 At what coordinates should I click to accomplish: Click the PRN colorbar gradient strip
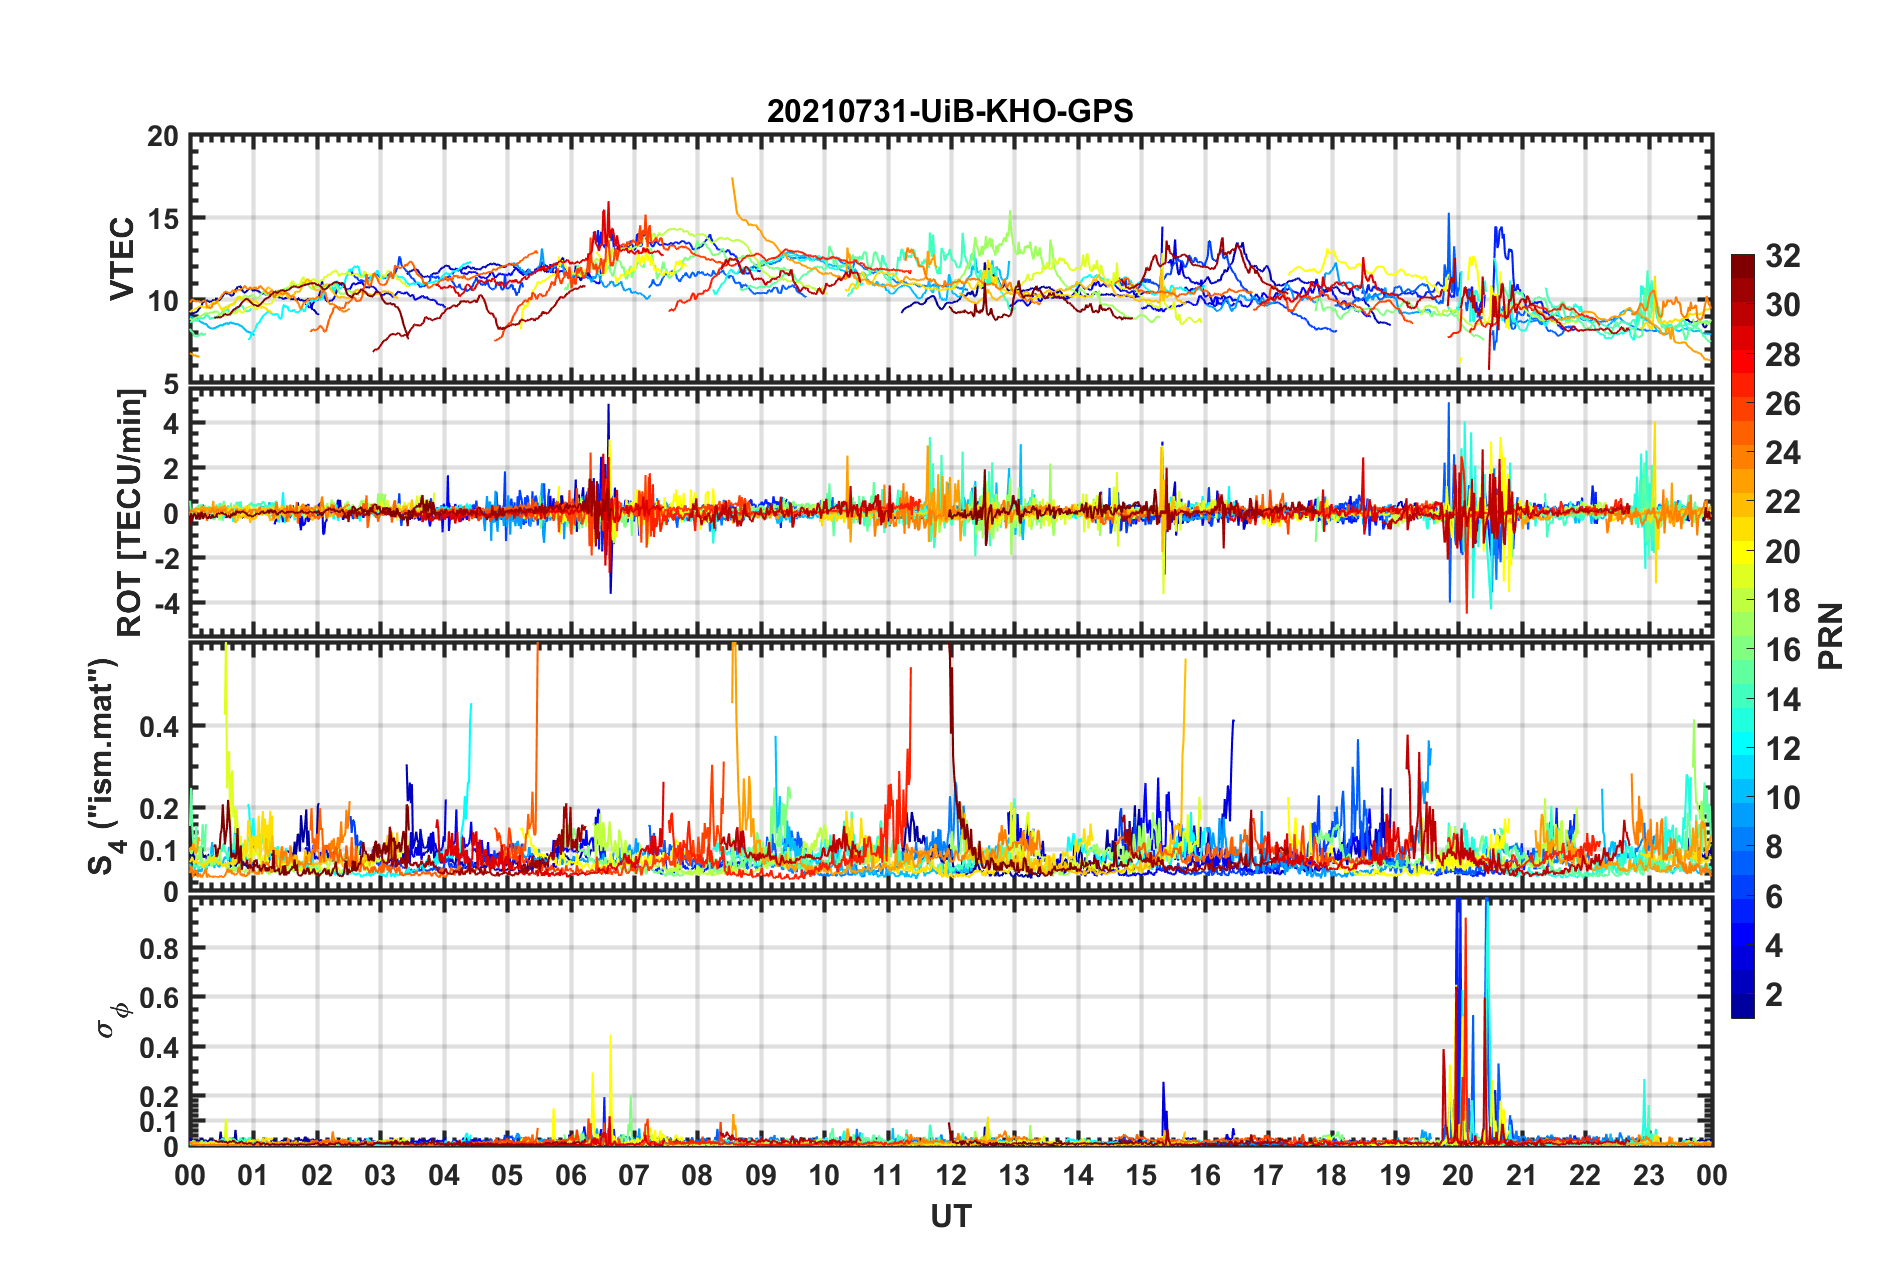click(x=1743, y=636)
